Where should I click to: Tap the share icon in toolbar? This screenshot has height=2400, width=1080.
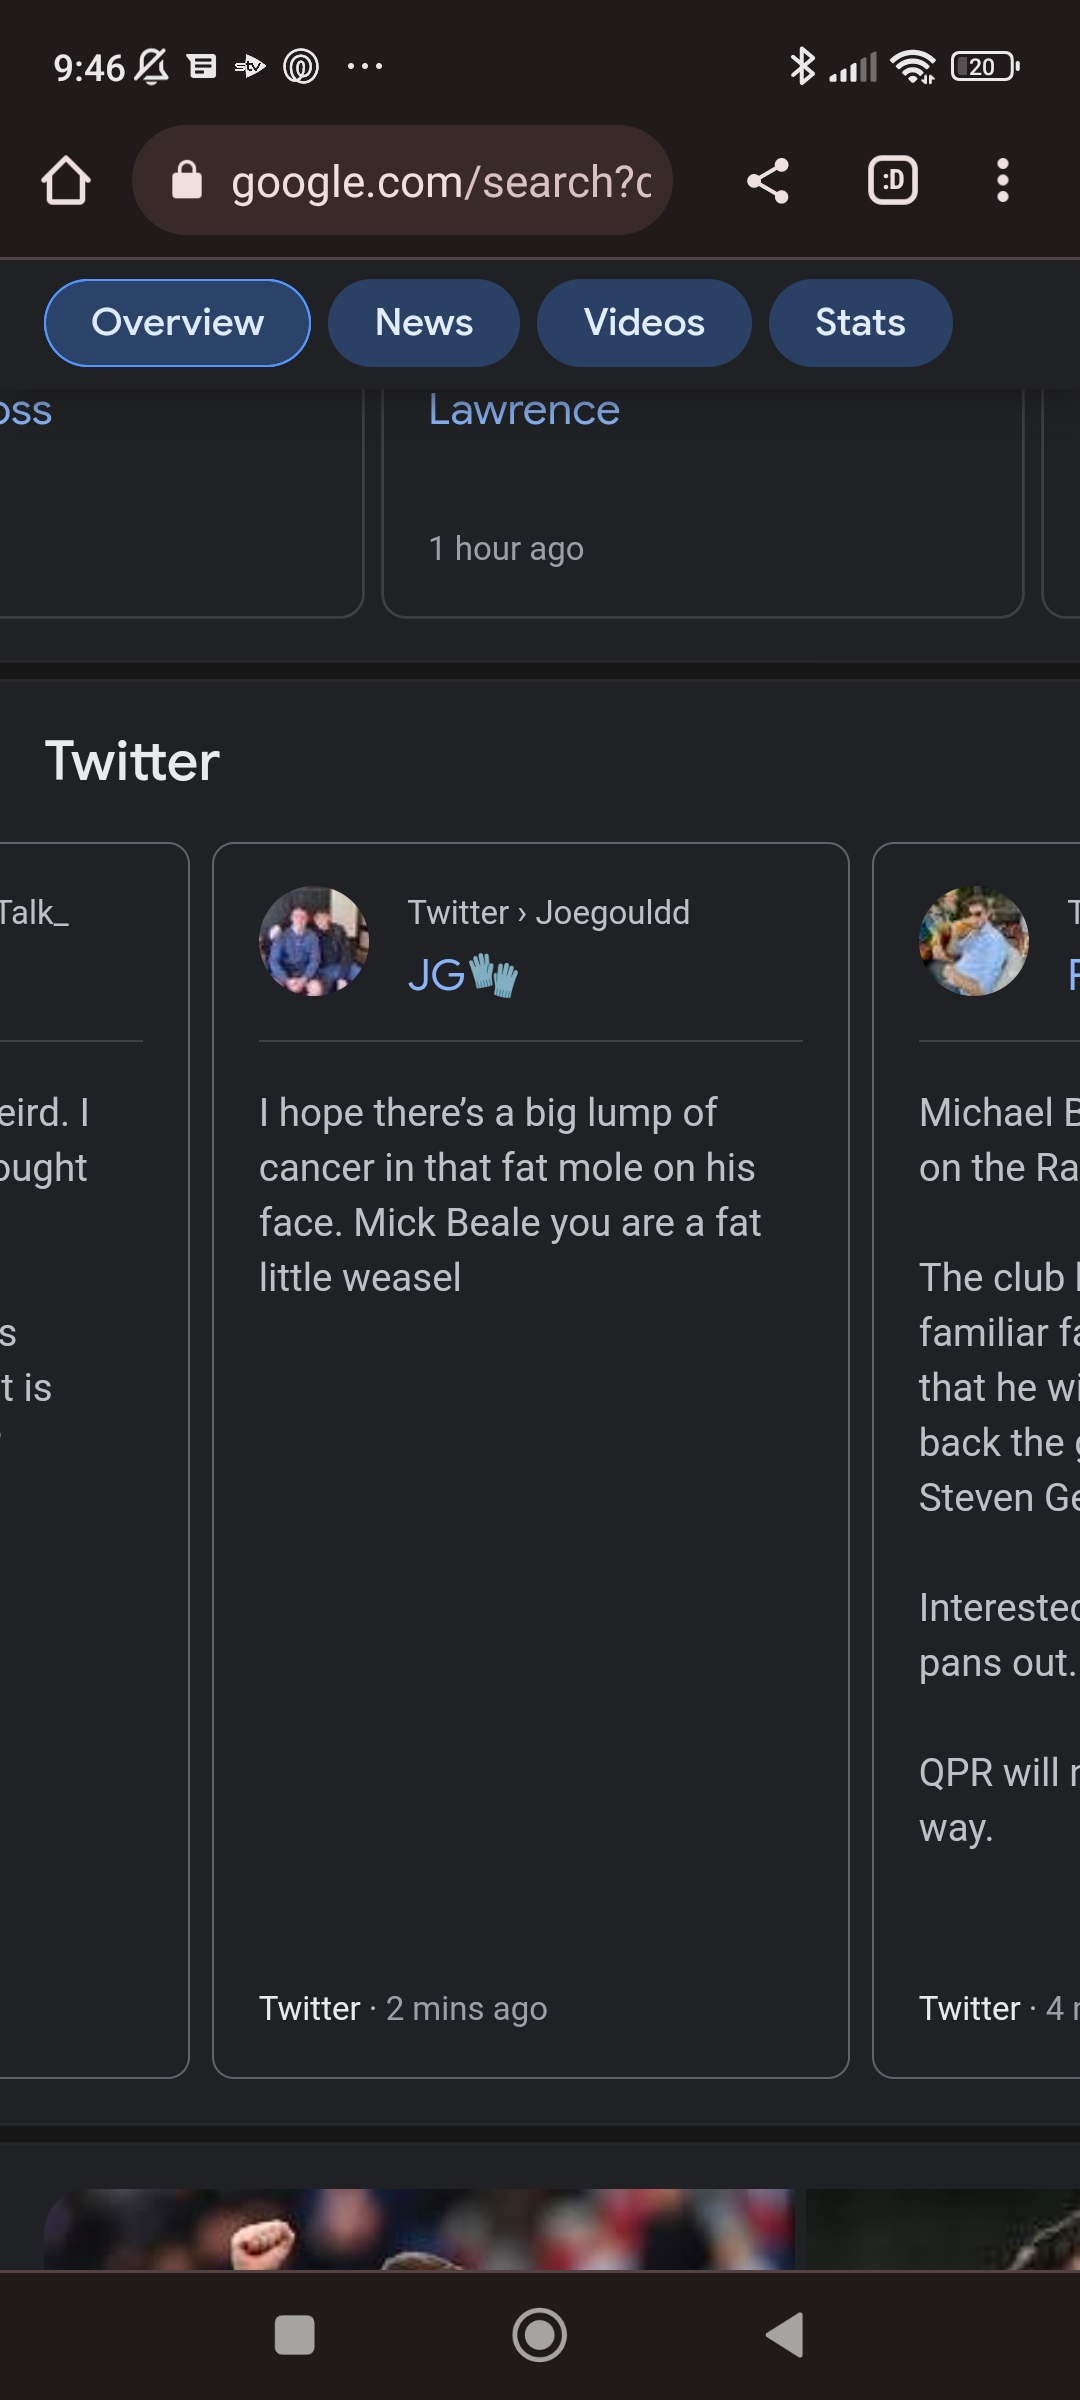click(768, 181)
